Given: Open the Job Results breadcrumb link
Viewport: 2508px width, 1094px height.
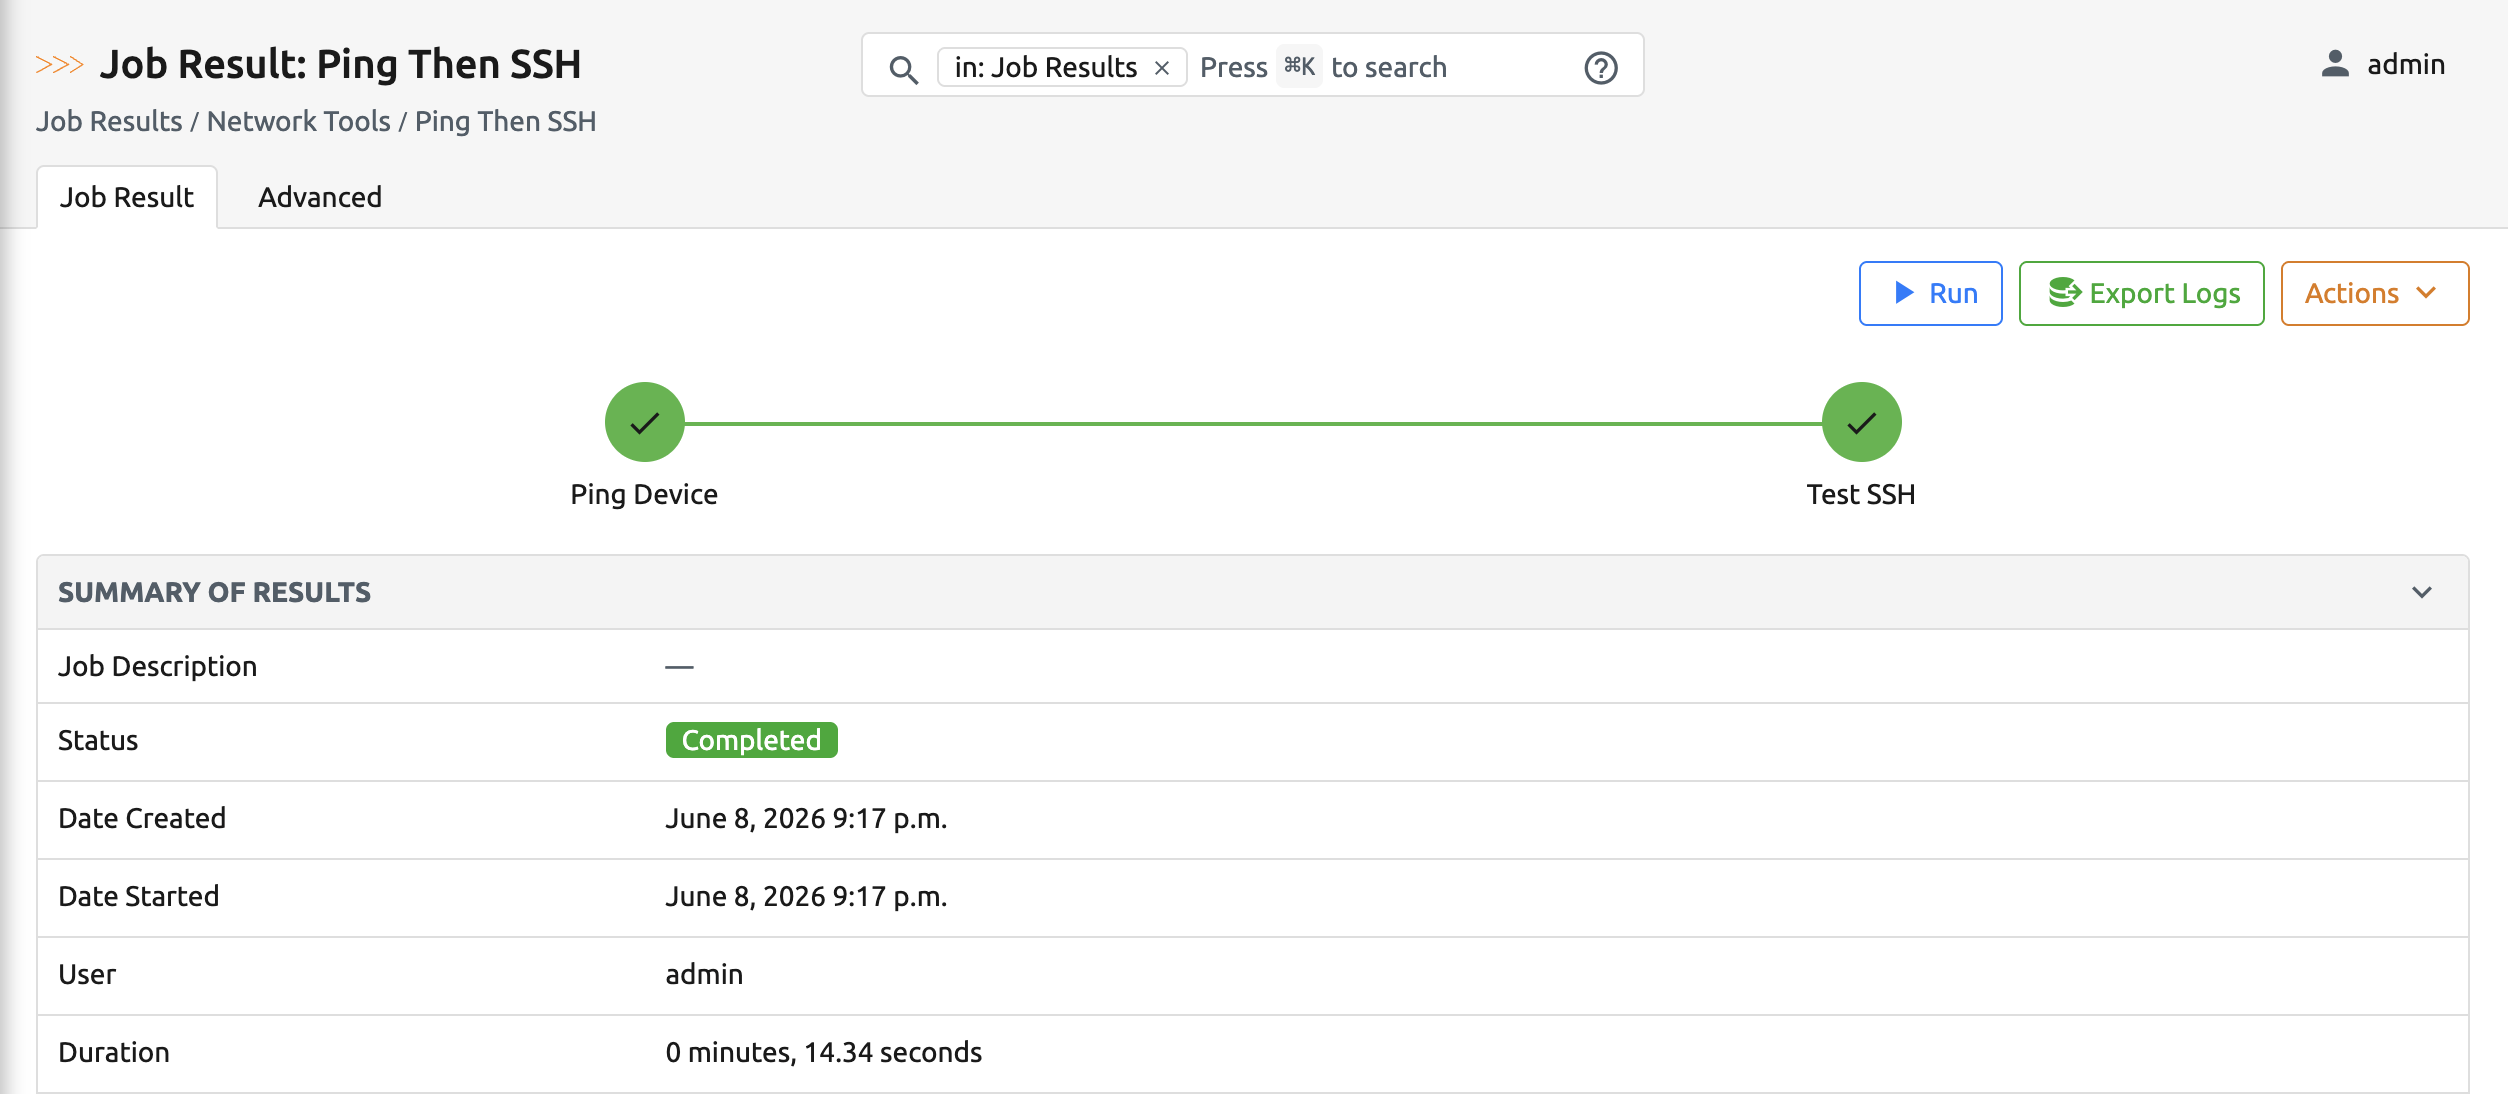Looking at the screenshot, I should click(x=109, y=121).
